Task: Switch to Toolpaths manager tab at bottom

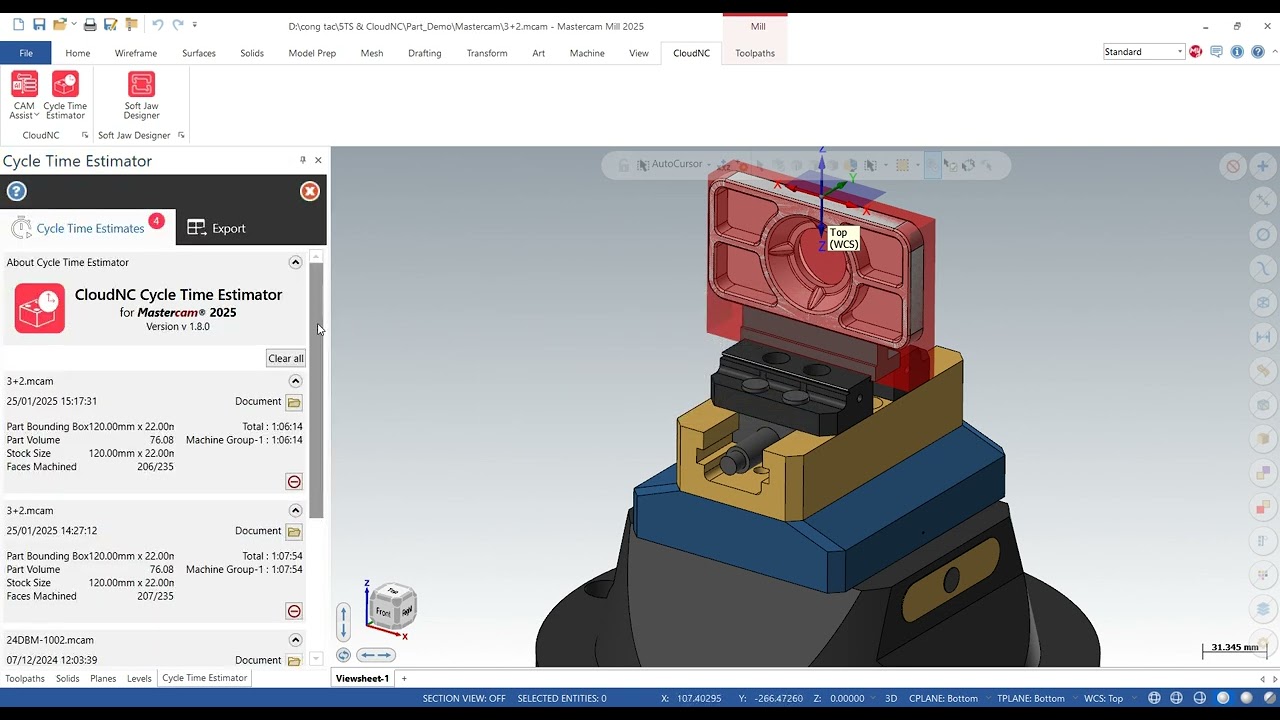Action: 25,678
